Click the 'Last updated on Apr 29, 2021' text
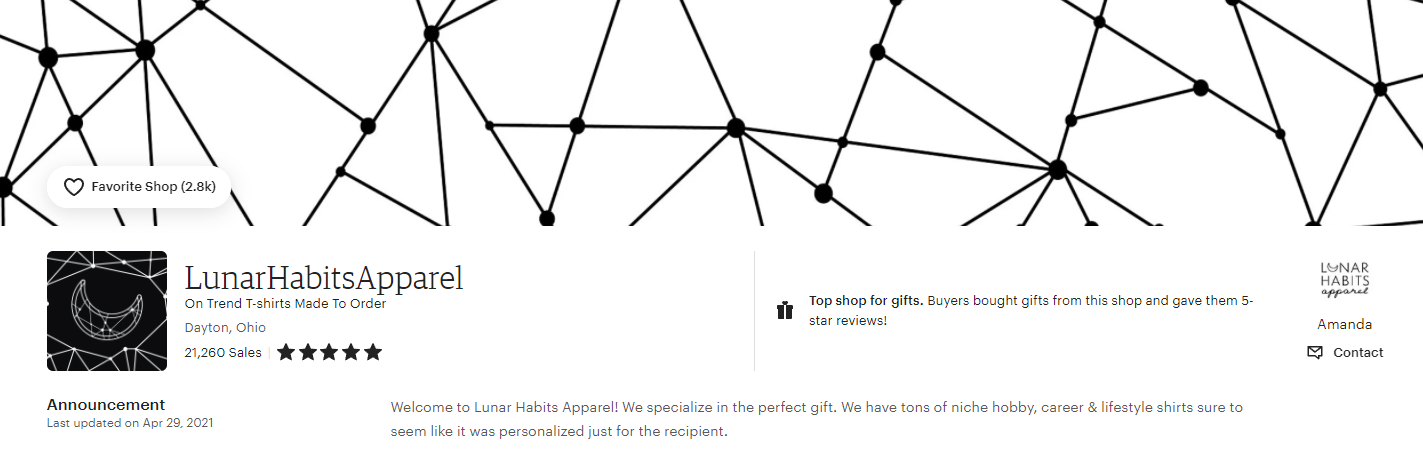The width and height of the screenshot is (1423, 463). (x=130, y=423)
